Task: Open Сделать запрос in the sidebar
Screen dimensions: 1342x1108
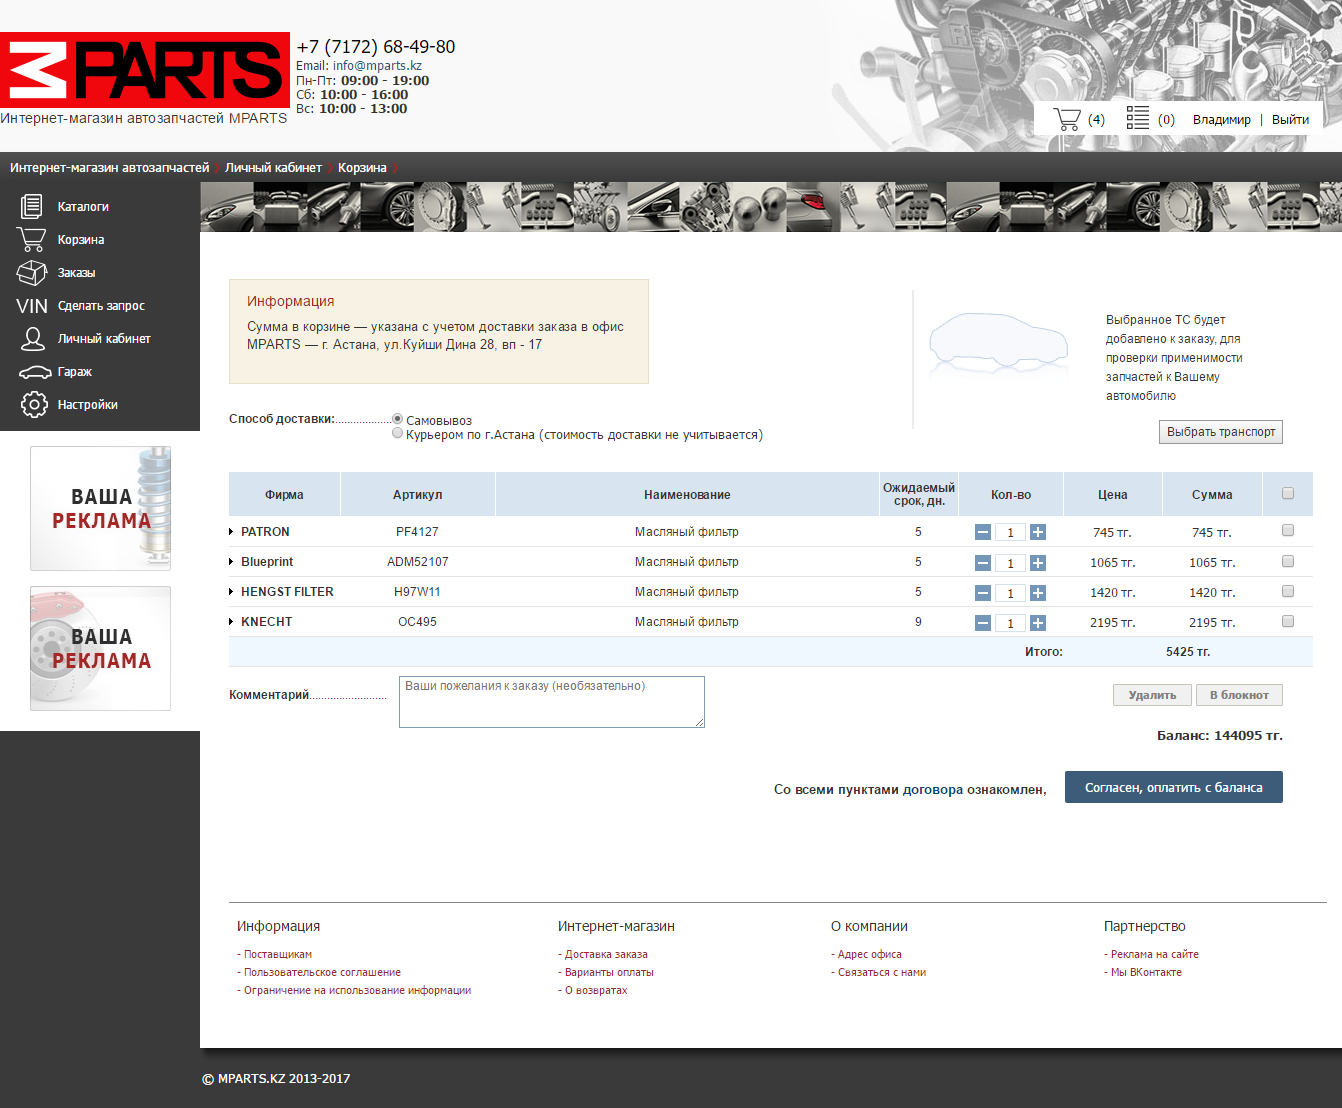Action: 101,306
